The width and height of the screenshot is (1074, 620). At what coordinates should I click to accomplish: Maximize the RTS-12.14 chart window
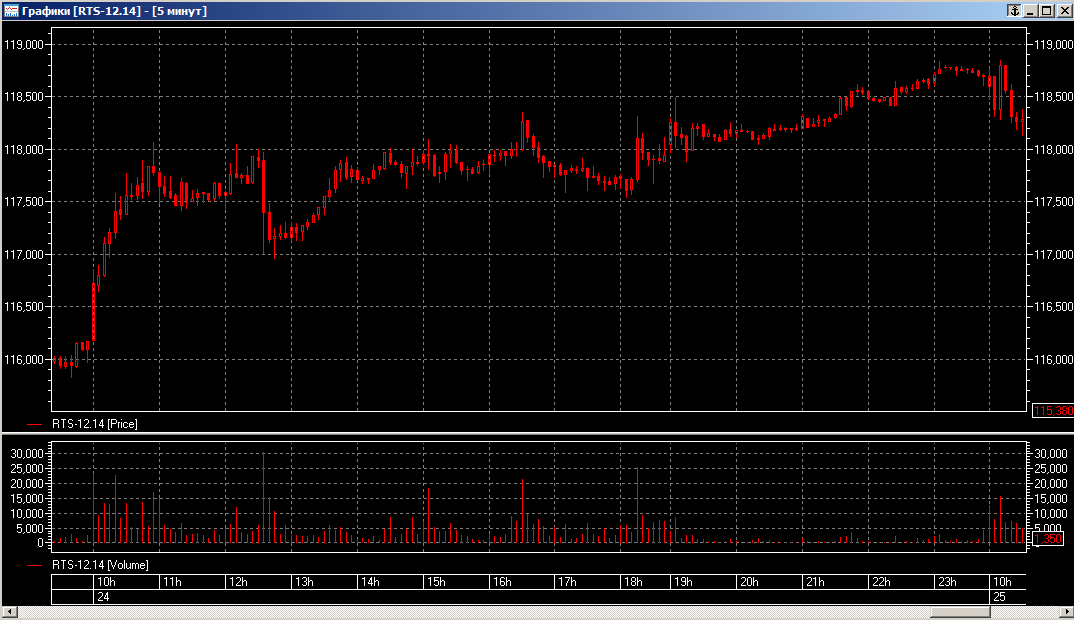pyautogui.click(x=1046, y=10)
